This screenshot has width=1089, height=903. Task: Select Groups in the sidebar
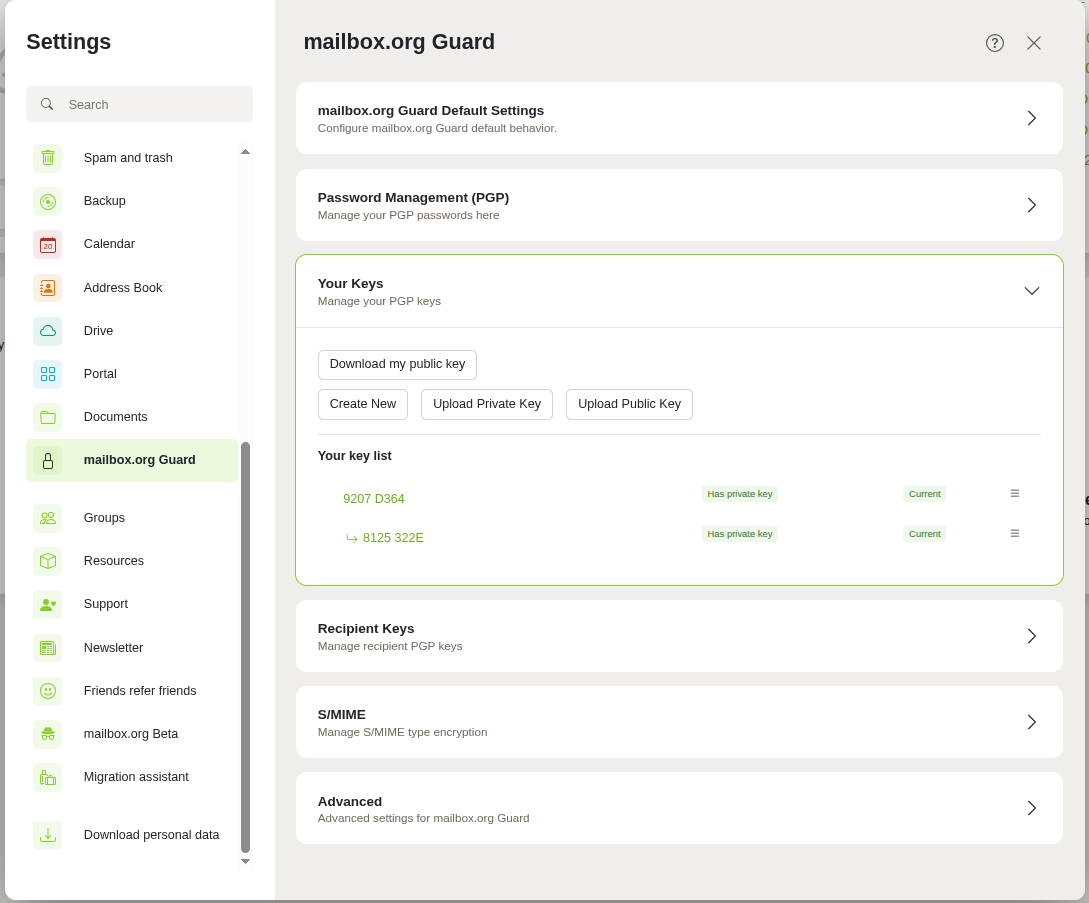132,518
